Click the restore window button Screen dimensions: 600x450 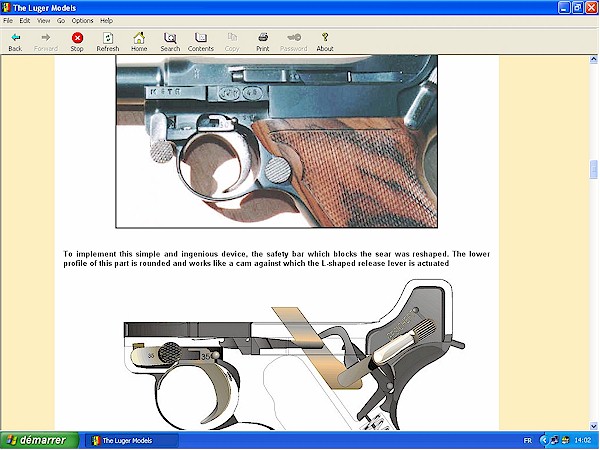578,8
